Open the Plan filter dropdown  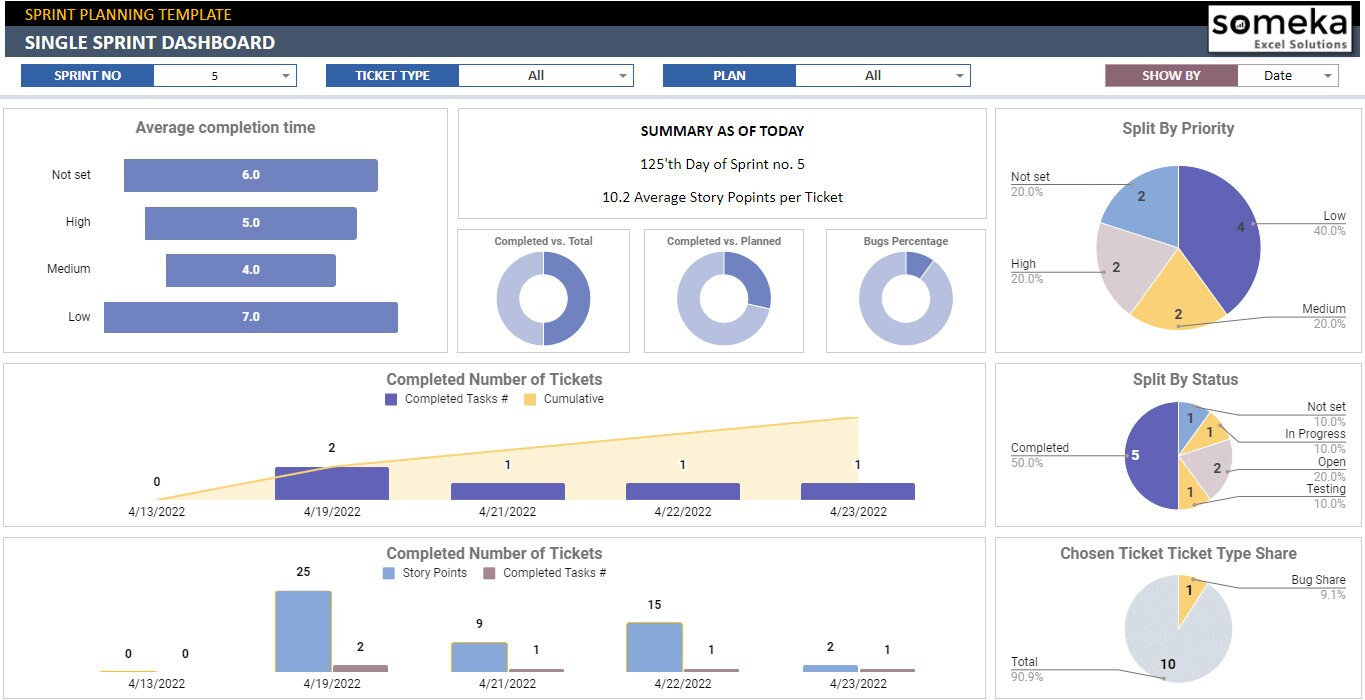[x=956, y=75]
